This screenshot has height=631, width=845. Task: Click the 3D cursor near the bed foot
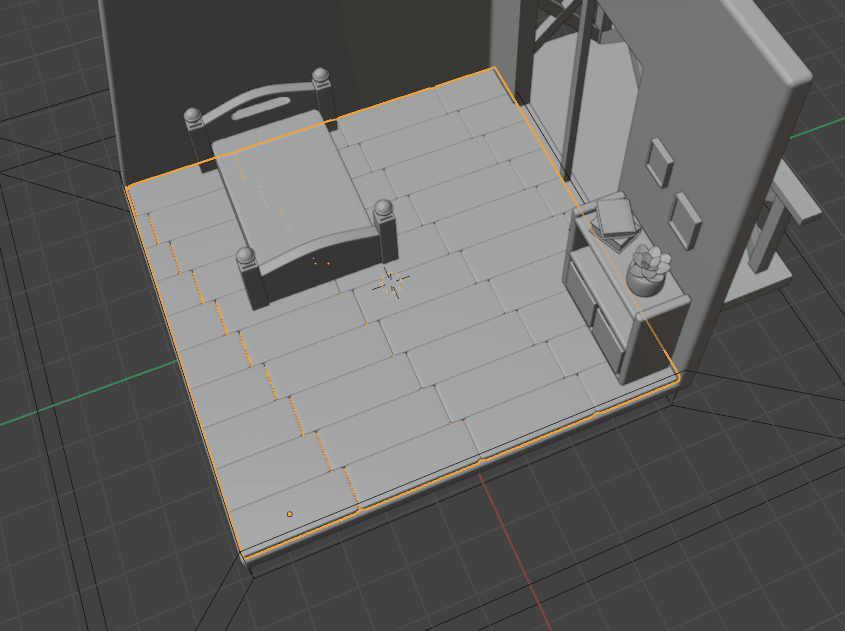391,283
